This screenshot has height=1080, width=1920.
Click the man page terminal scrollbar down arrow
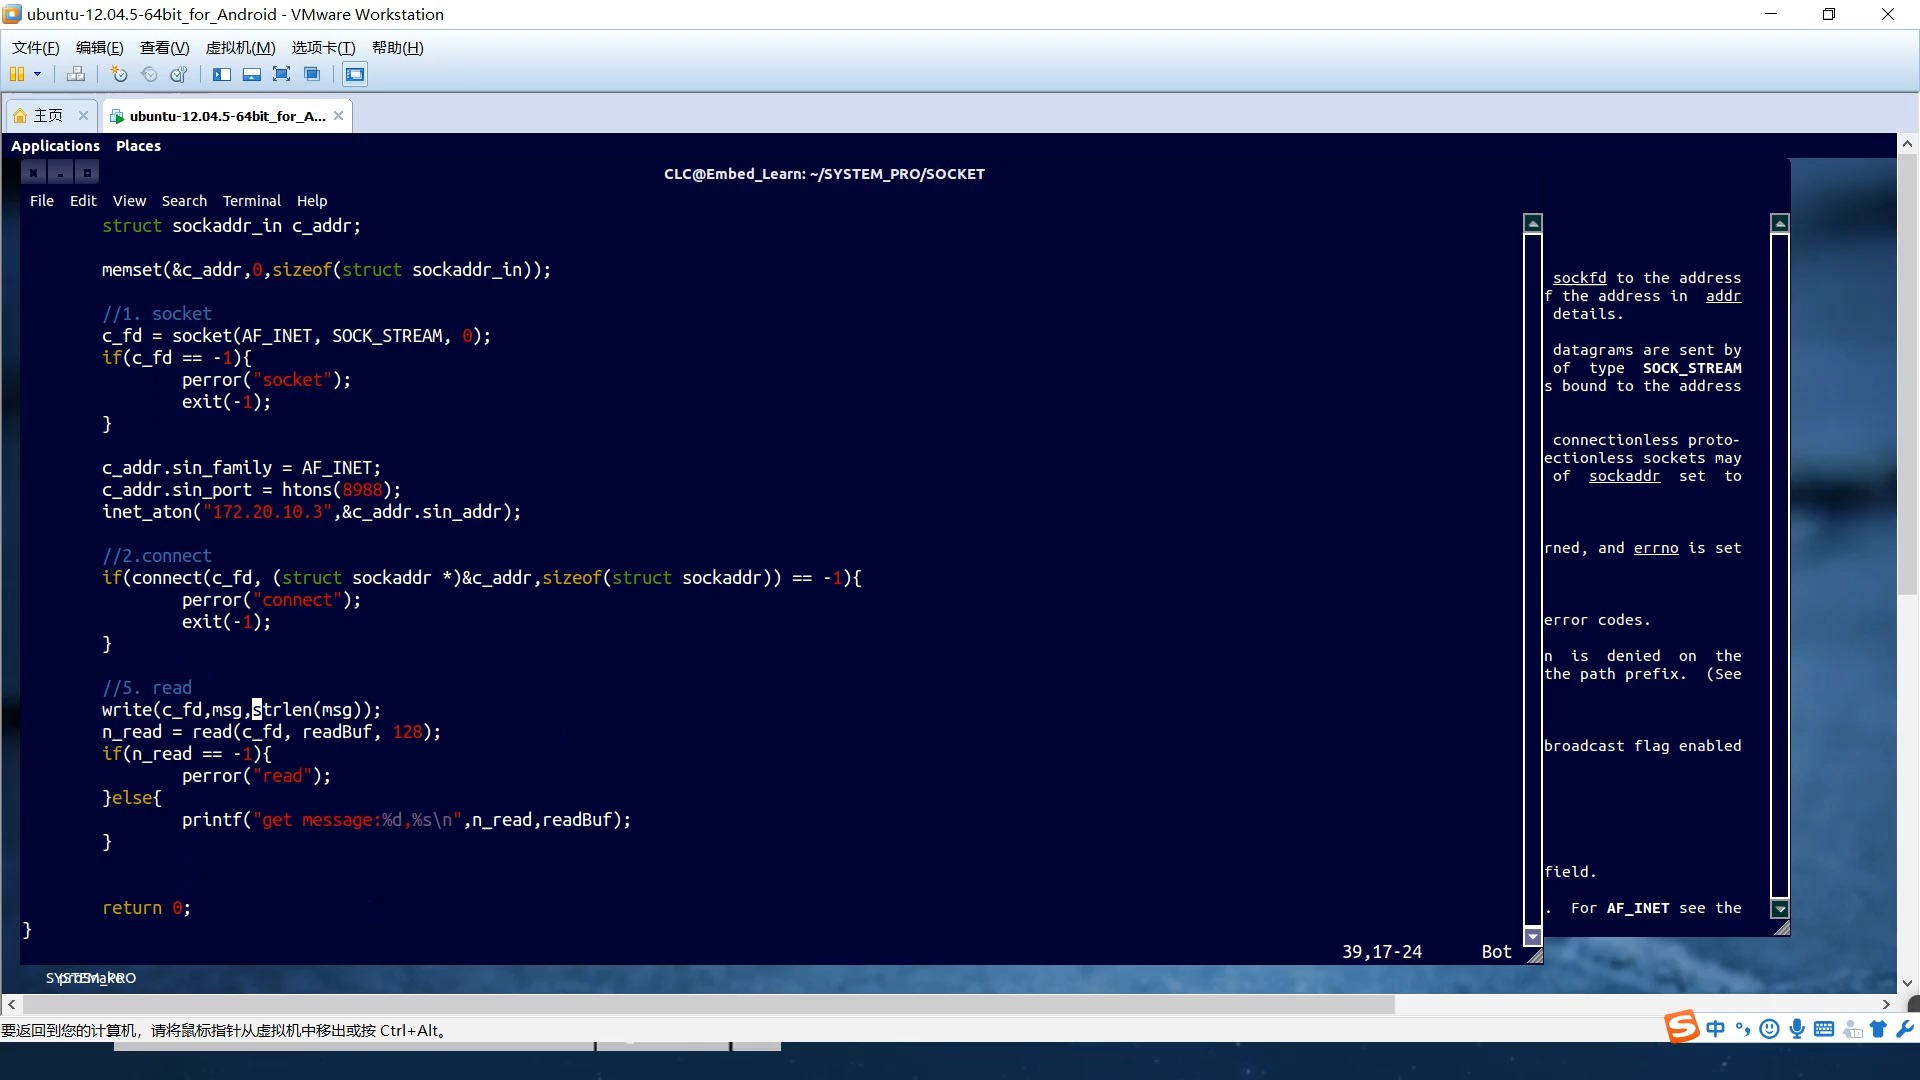click(1779, 909)
